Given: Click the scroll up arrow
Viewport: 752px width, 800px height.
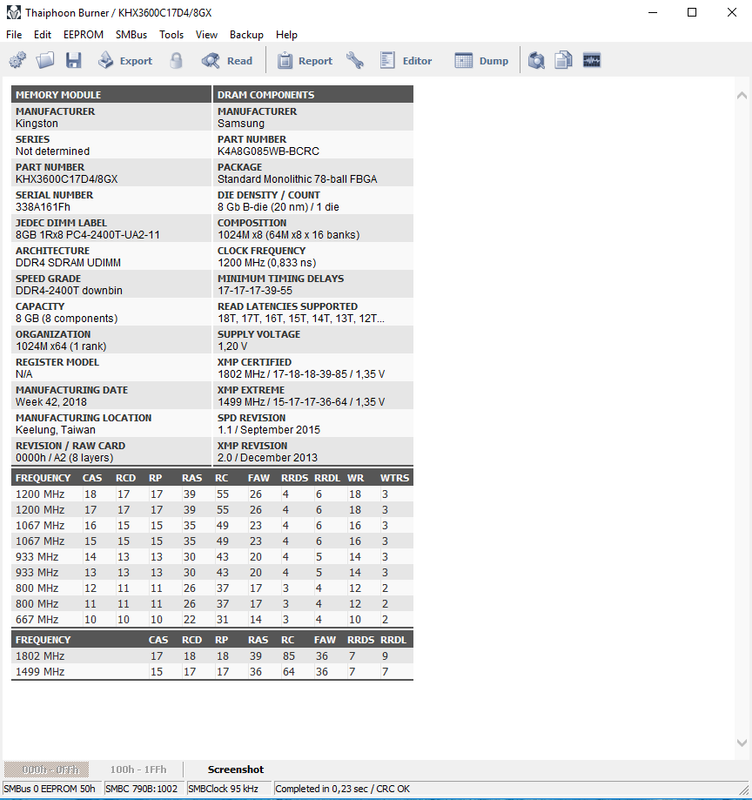Looking at the screenshot, I should [x=742, y=95].
